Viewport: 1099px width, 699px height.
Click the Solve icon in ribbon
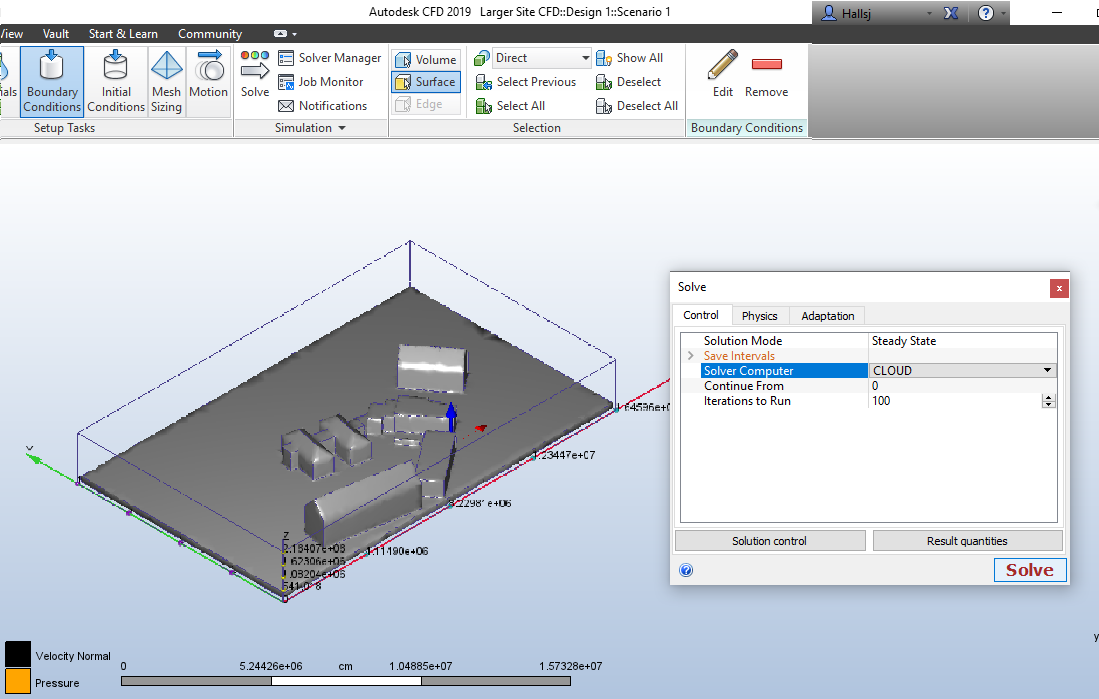click(x=255, y=76)
